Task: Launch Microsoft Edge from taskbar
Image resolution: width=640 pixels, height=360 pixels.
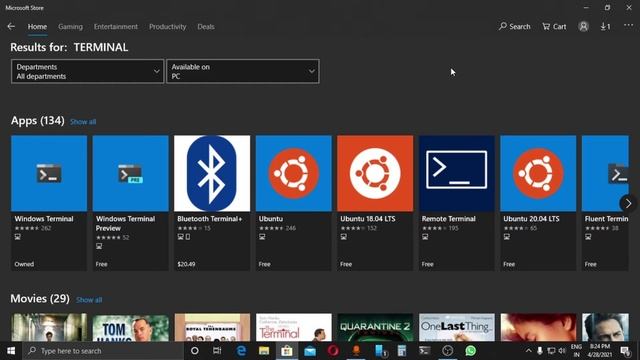Action: point(241,351)
